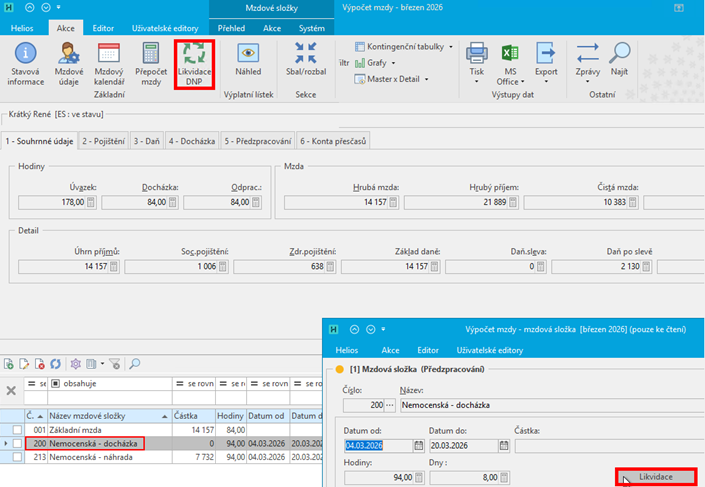Switch to the 3 - Daň tab
Screen dimensions: 705x487
point(146,142)
